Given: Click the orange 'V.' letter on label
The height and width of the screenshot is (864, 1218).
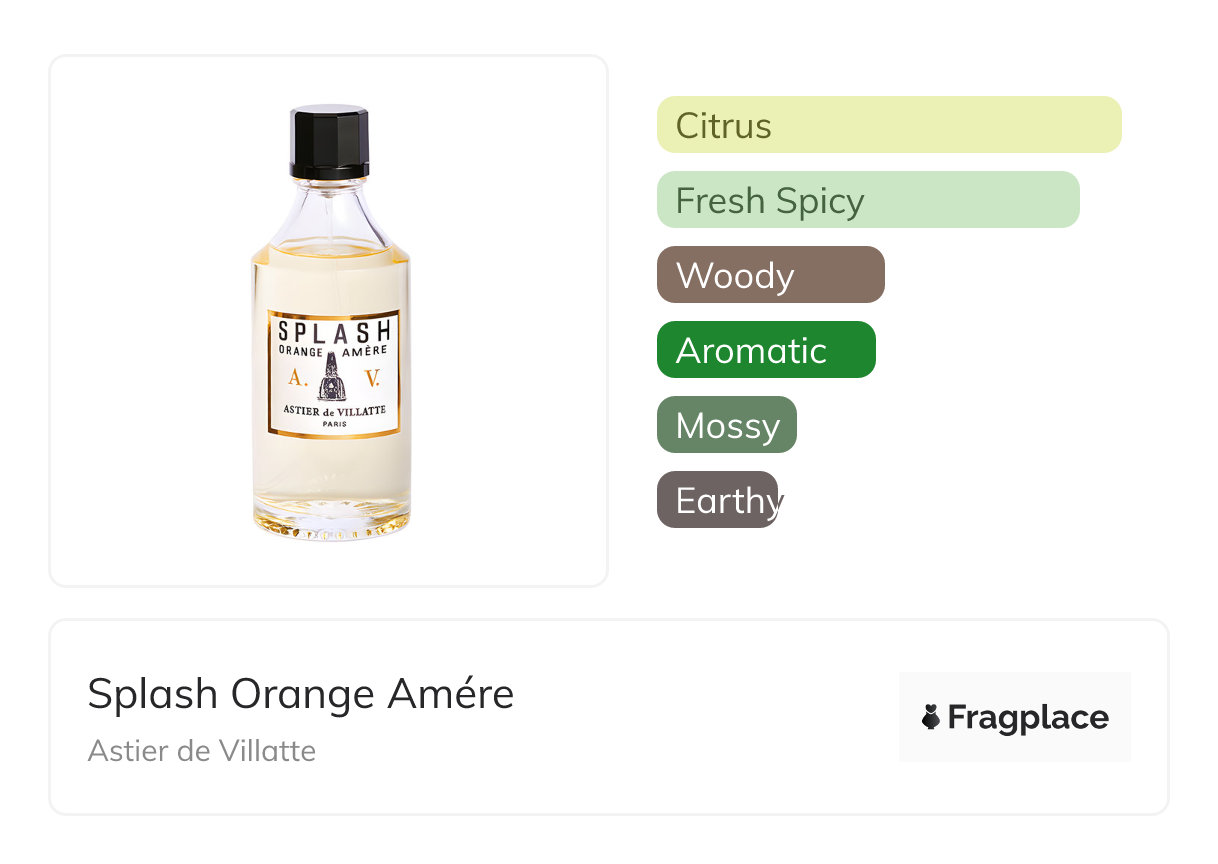Looking at the screenshot, I should [372, 377].
